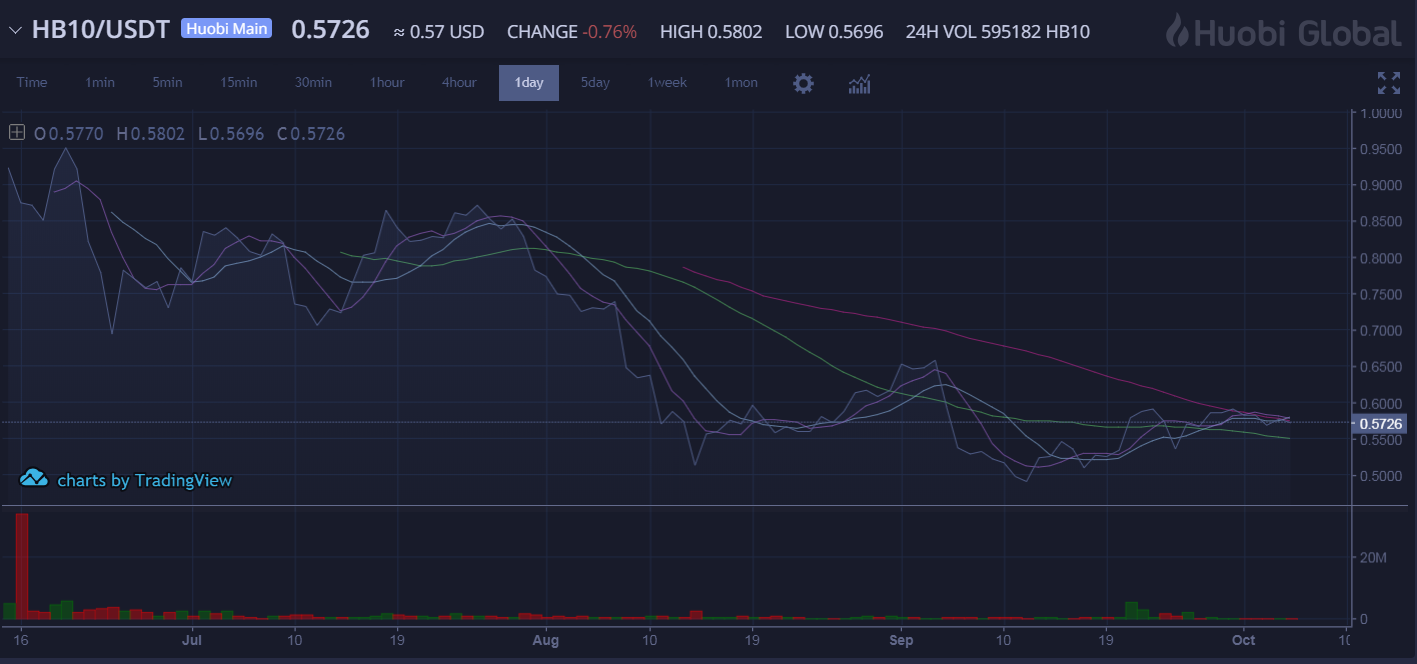Click the TradingView cloud logo icon
The width and height of the screenshot is (1417, 664).
34,478
